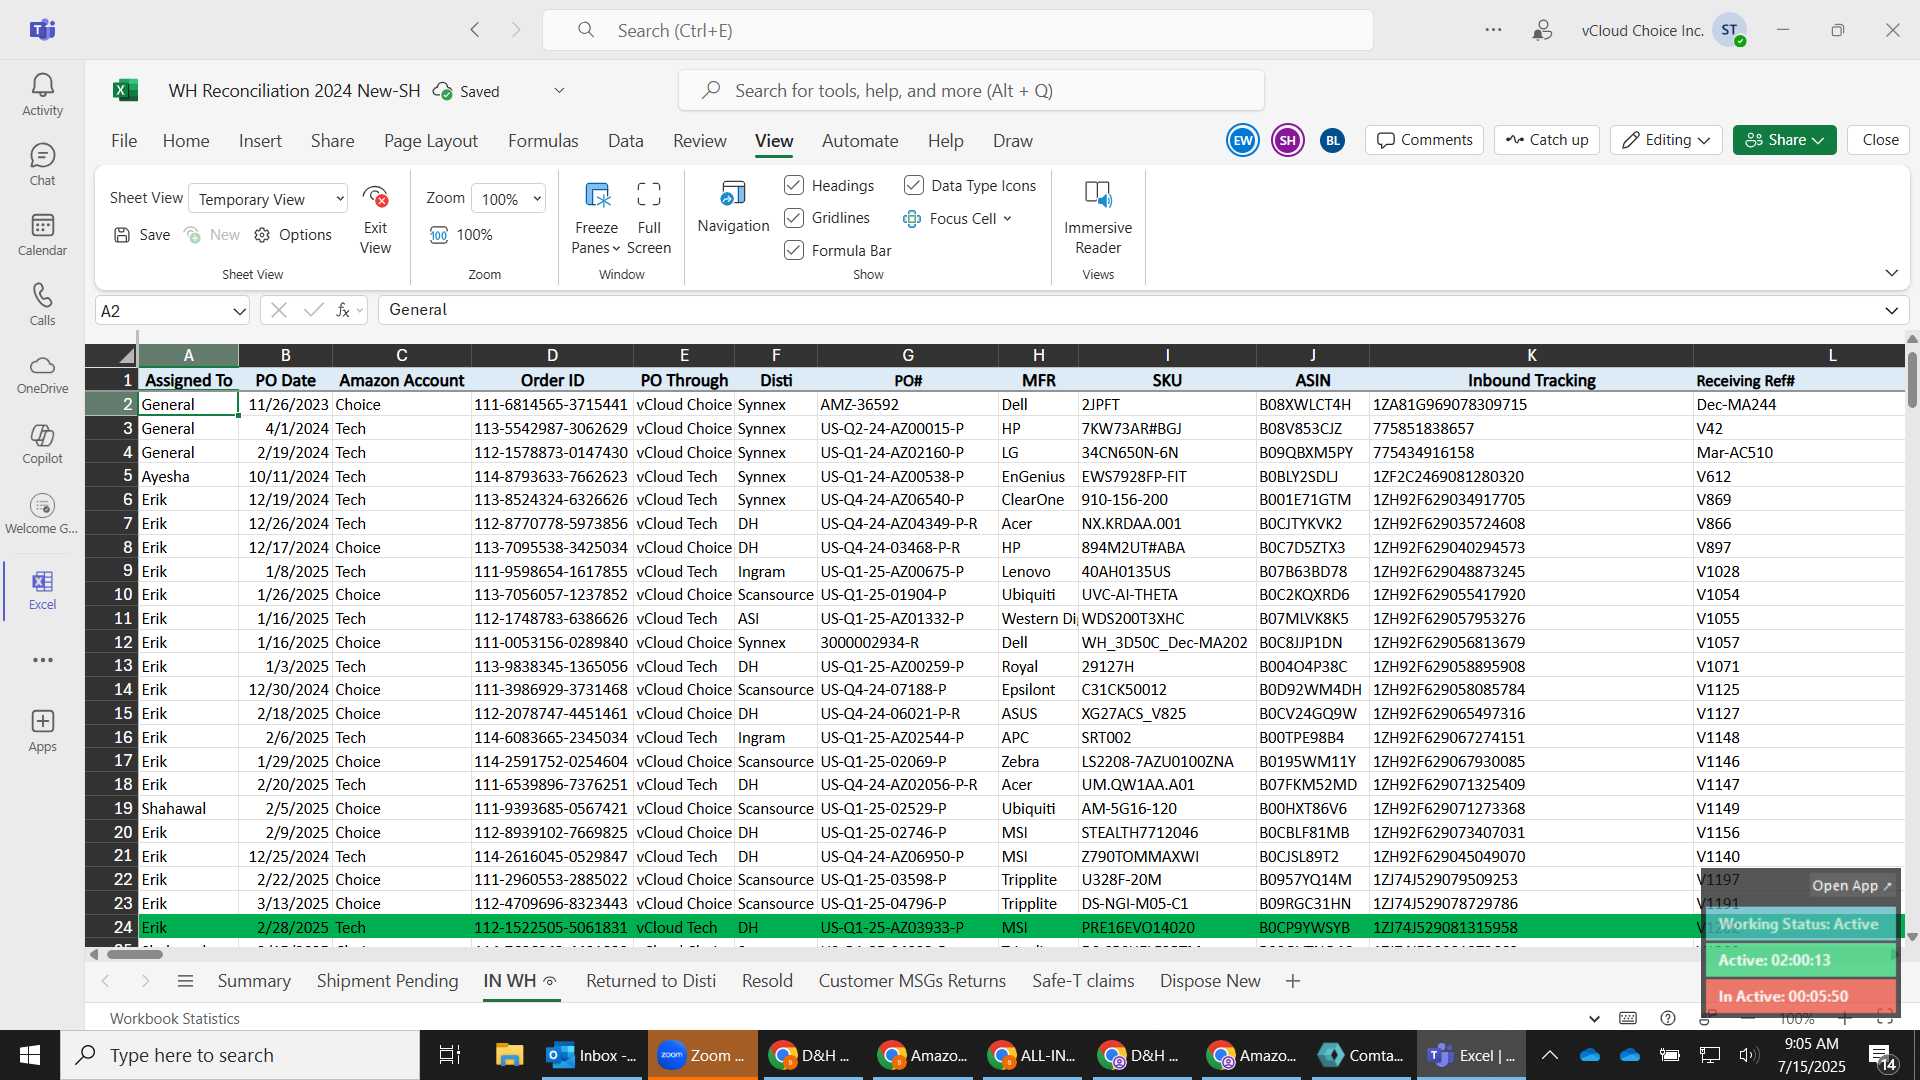Click EW collaborator avatar
1920x1080 pixels.
click(x=1242, y=140)
